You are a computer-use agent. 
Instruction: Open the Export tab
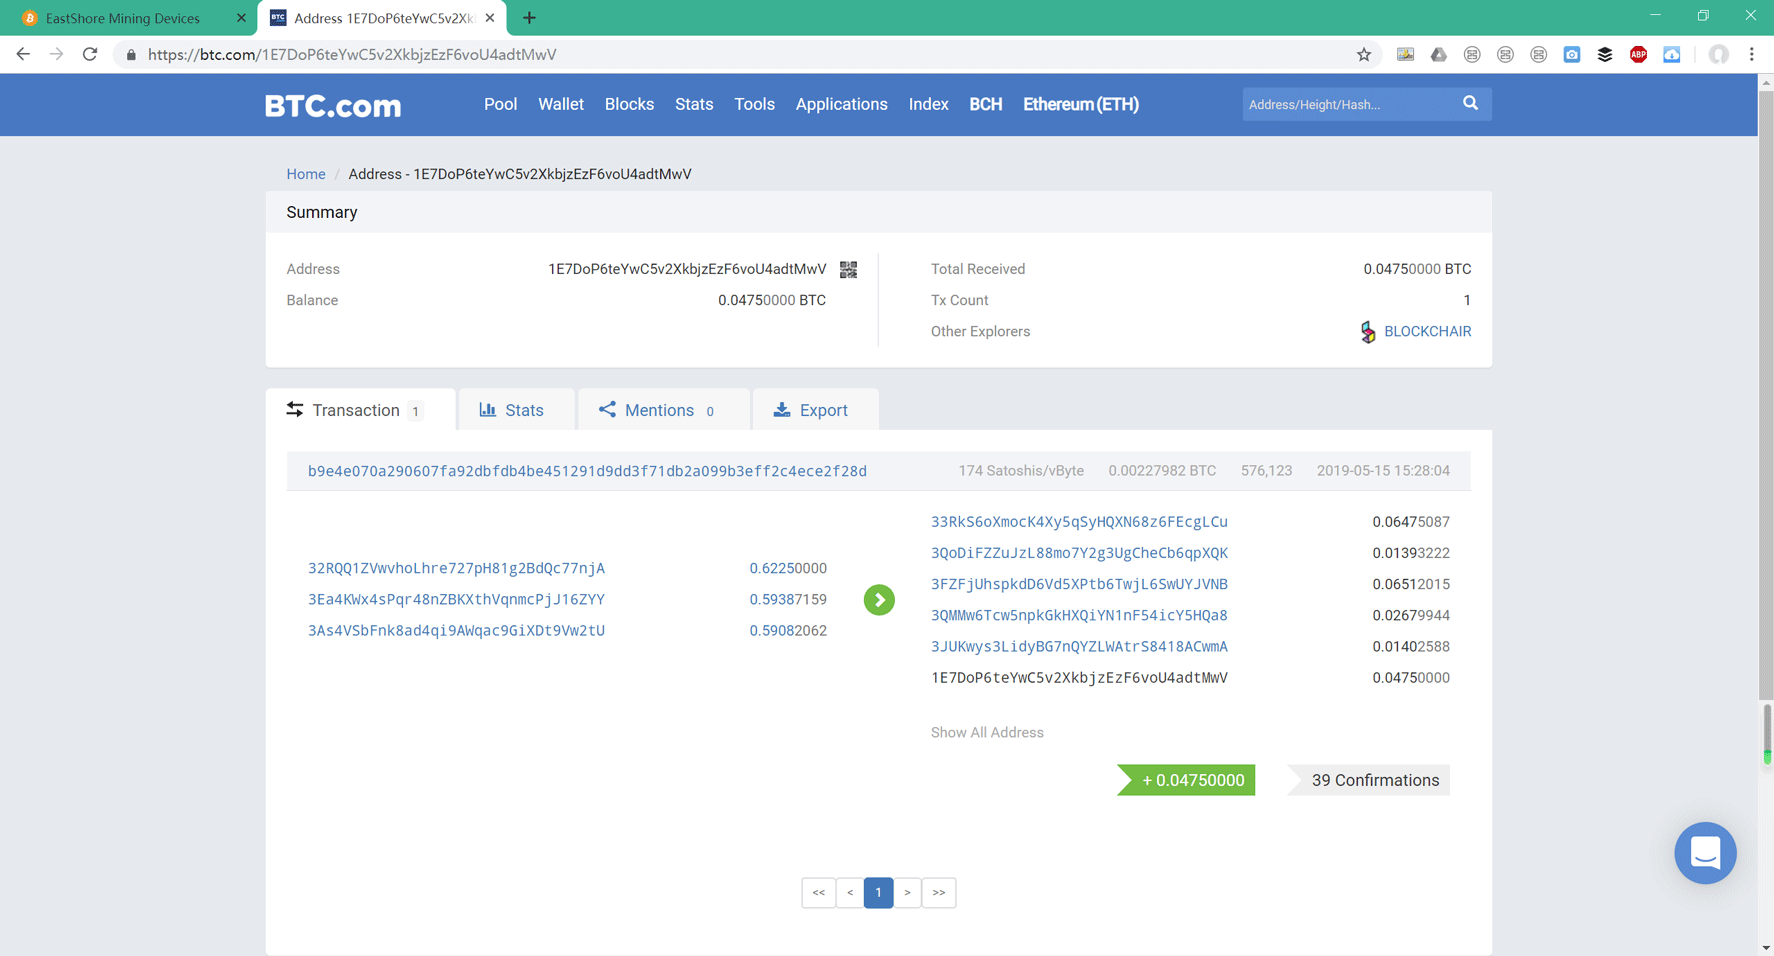[x=815, y=410]
